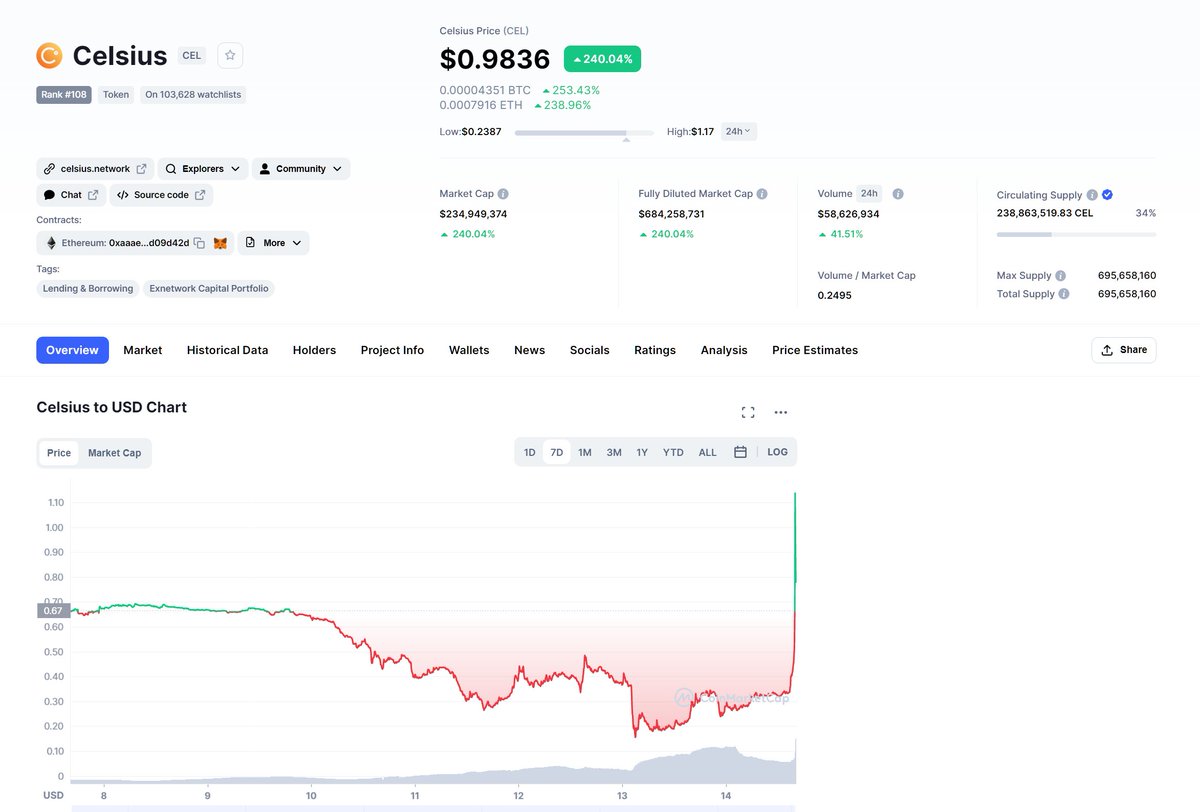Click the Share button
The height and width of the screenshot is (812, 1200).
1124,350
